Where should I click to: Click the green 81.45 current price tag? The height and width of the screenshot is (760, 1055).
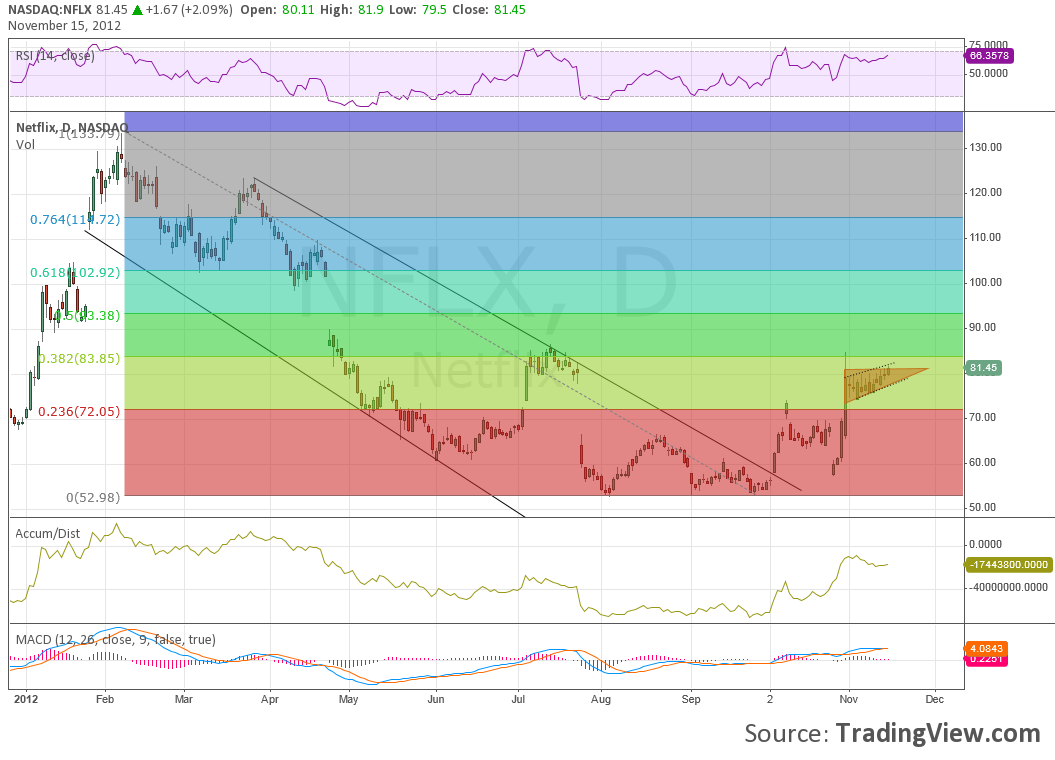tap(983, 368)
